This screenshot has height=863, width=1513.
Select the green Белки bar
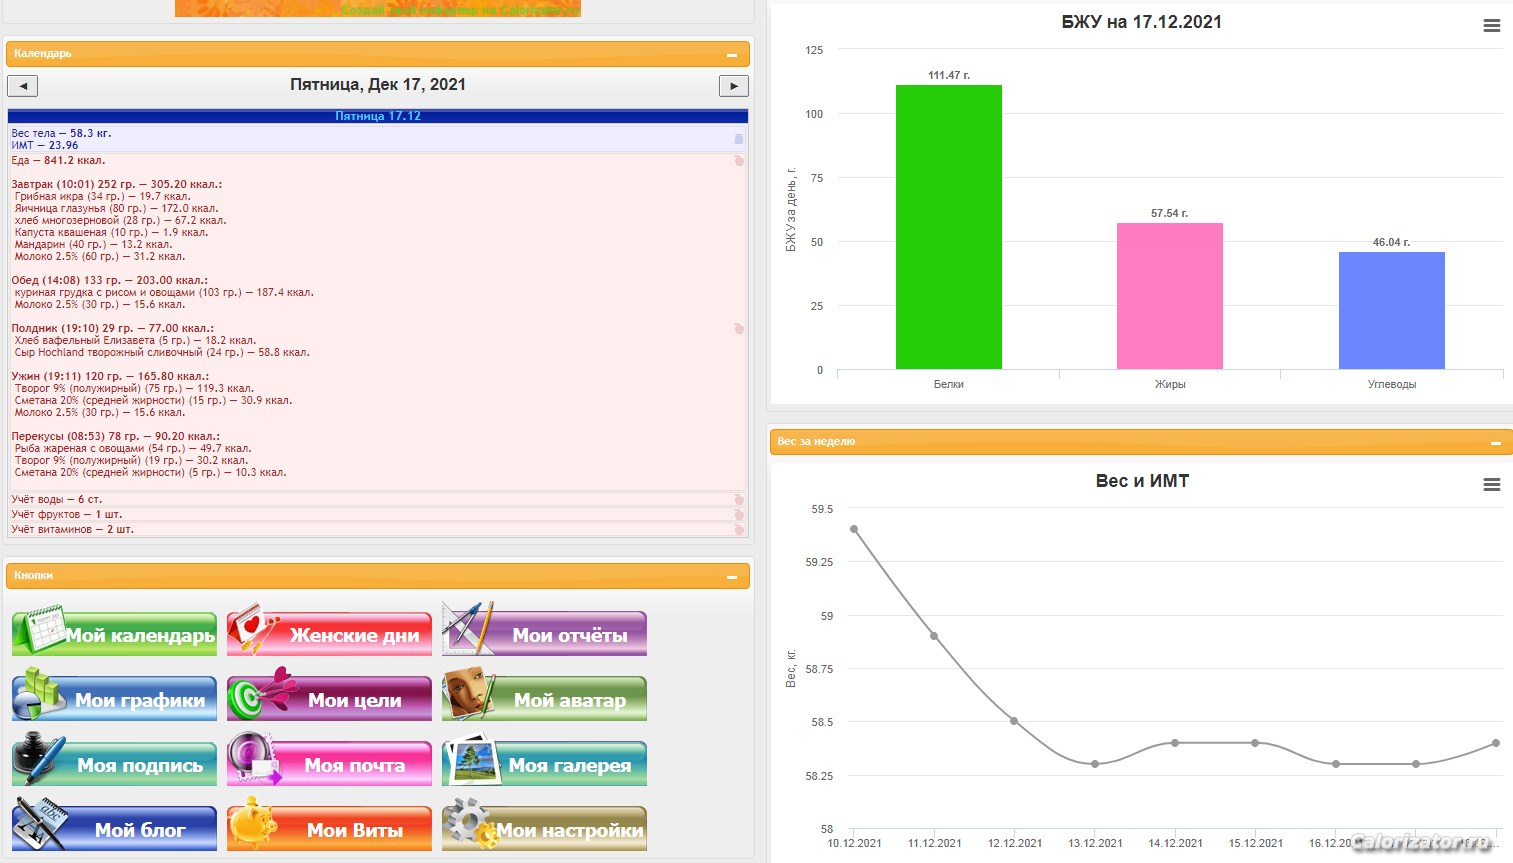click(x=949, y=227)
